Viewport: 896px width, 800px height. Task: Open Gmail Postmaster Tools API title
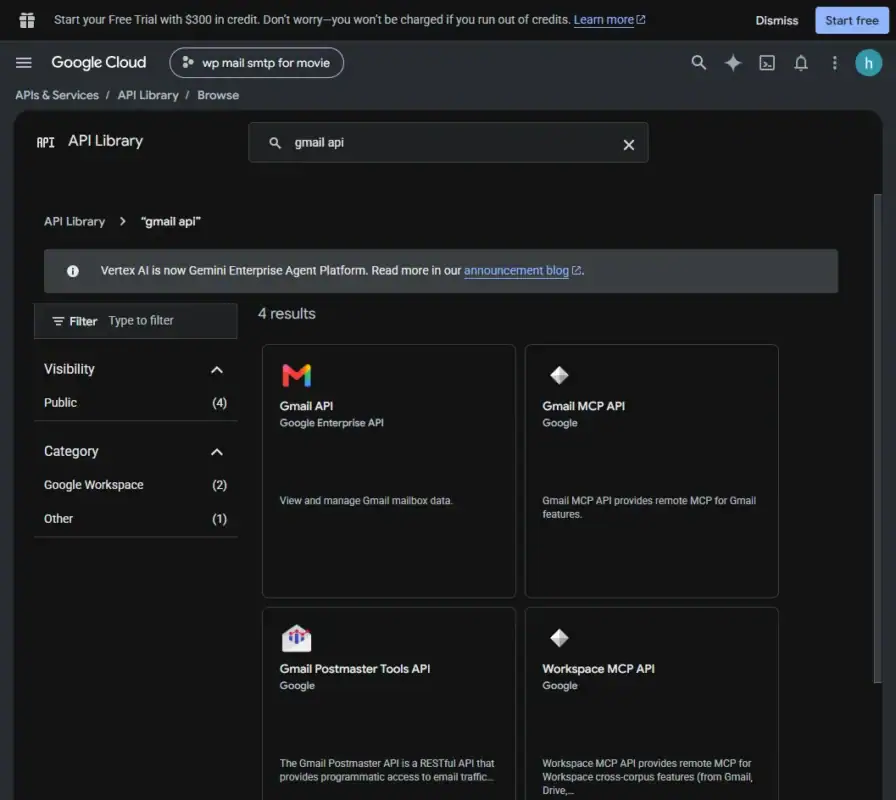[355, 669]
